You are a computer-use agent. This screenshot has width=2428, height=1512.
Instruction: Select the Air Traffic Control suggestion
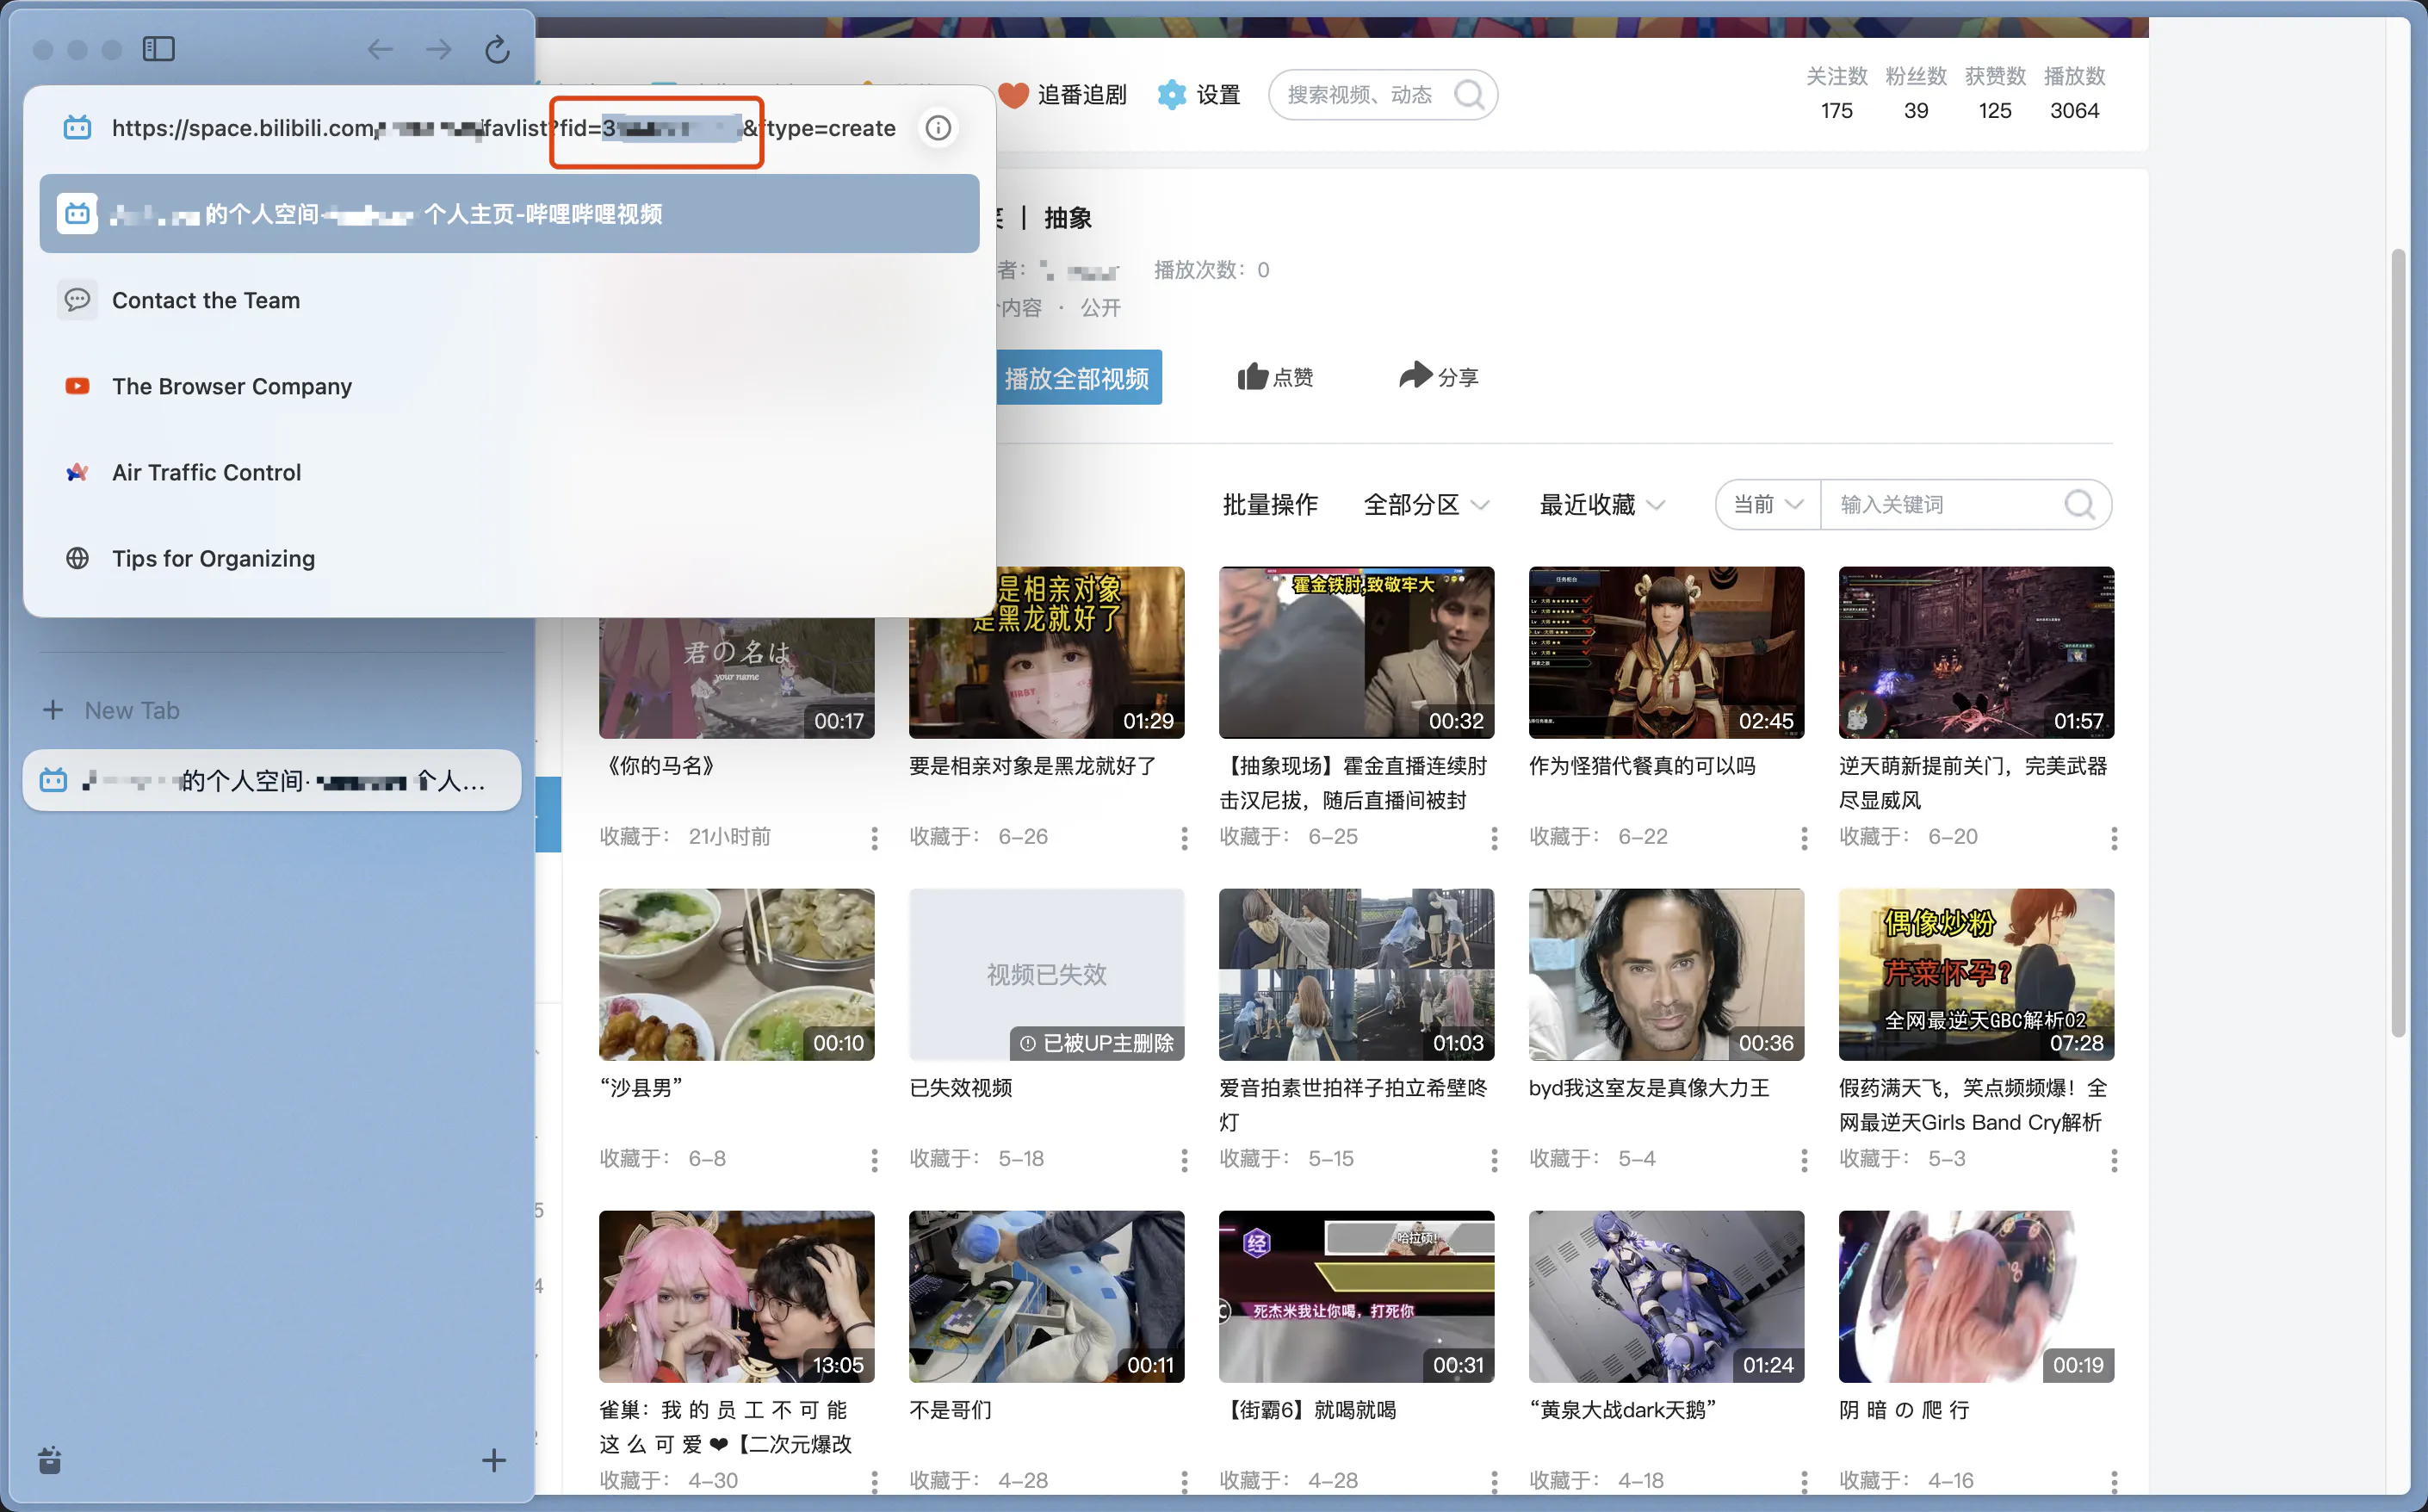coord(206,472)
